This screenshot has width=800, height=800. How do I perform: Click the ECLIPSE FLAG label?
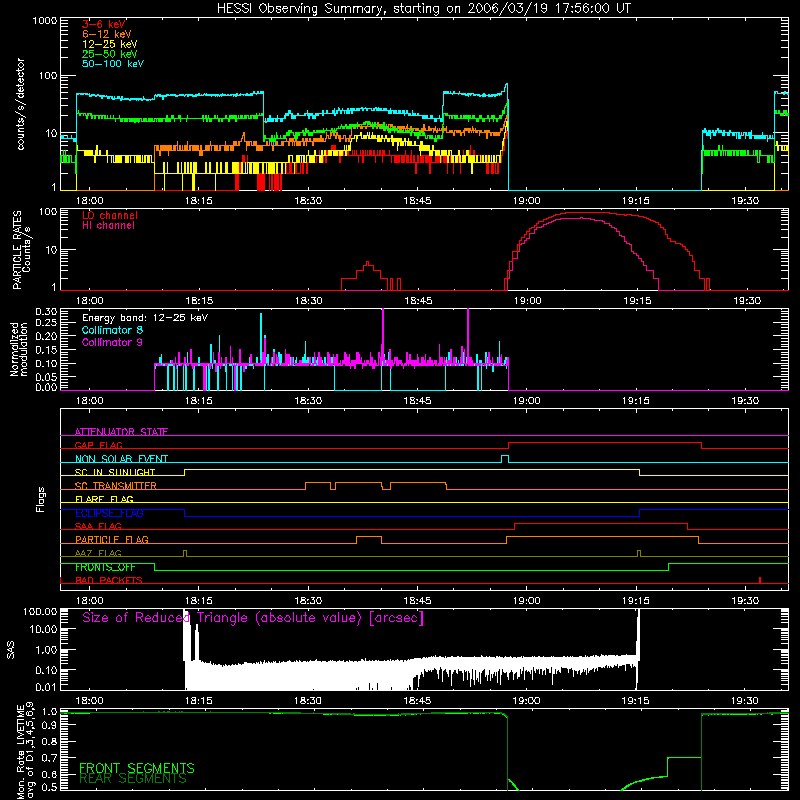(x=109, y=513)
